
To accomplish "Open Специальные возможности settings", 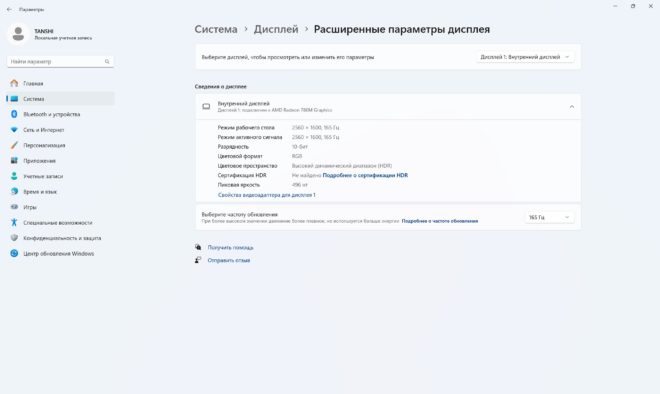I will tap(61, 222).
